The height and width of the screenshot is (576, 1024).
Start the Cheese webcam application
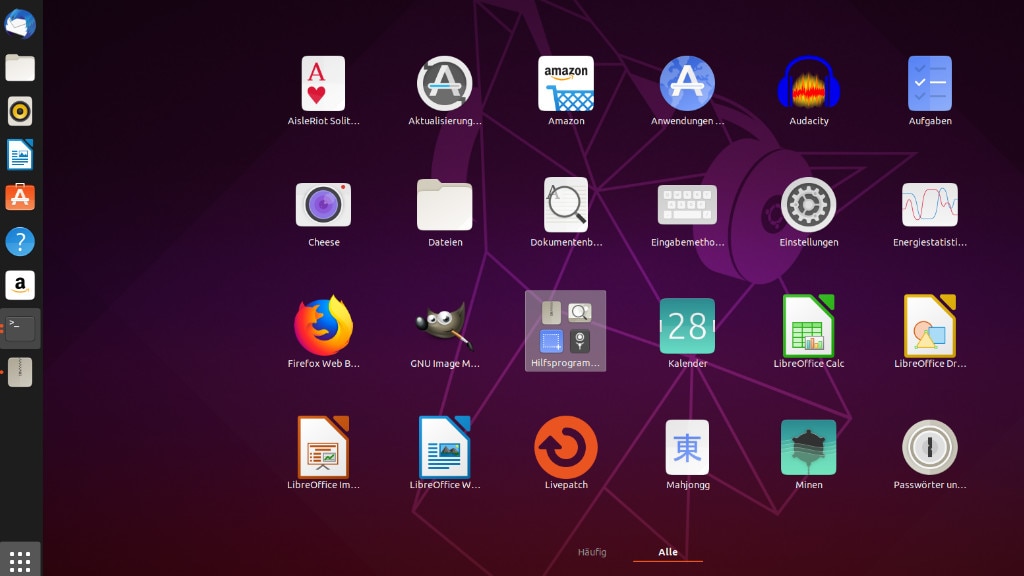(322, 204)
